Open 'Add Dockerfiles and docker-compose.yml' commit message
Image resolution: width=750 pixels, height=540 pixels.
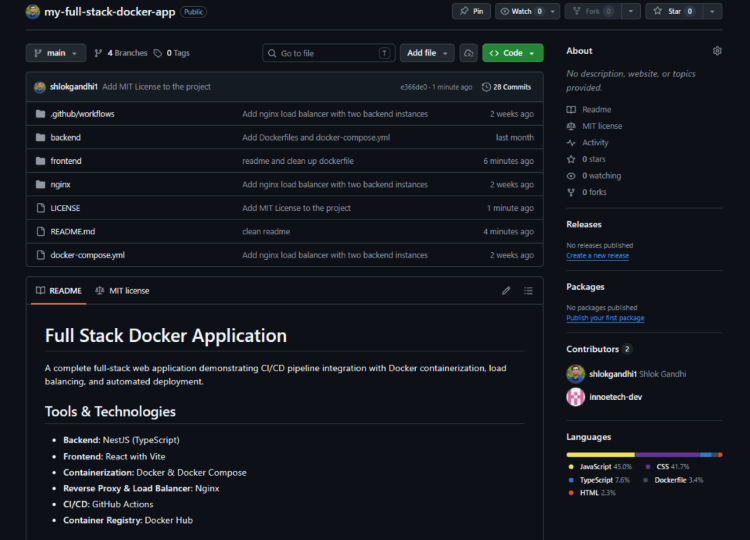tap(316, 137)
